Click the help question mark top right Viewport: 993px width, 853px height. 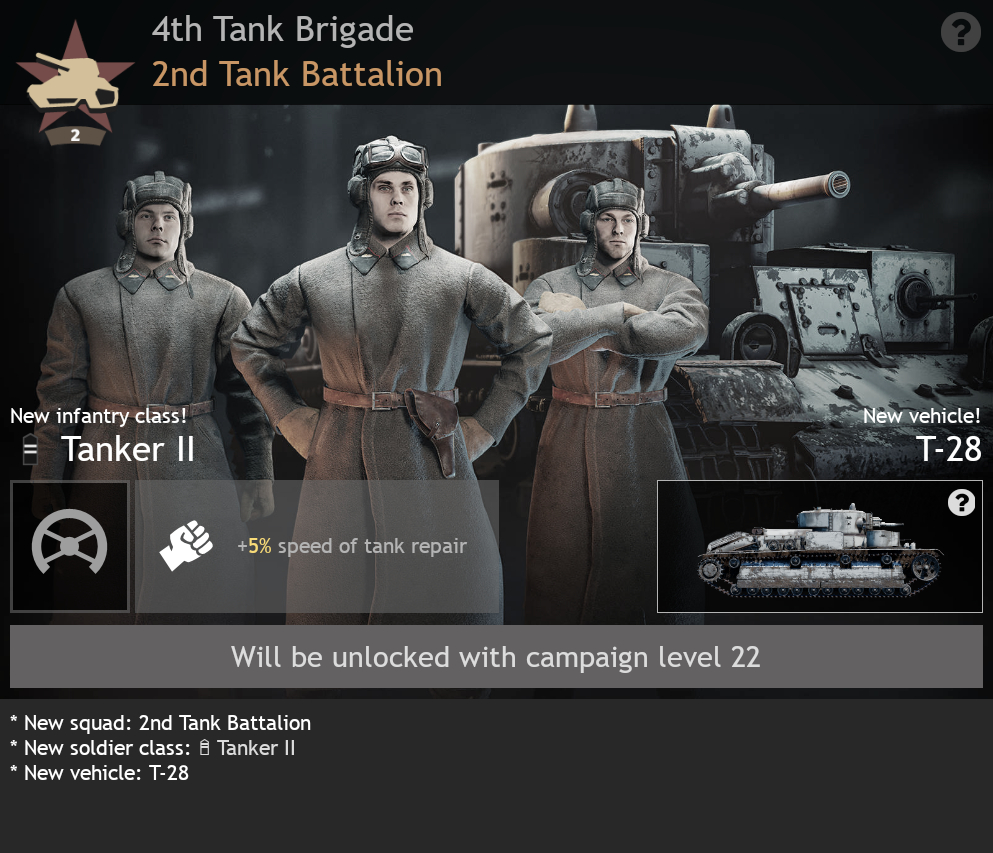tap(961, 32)
